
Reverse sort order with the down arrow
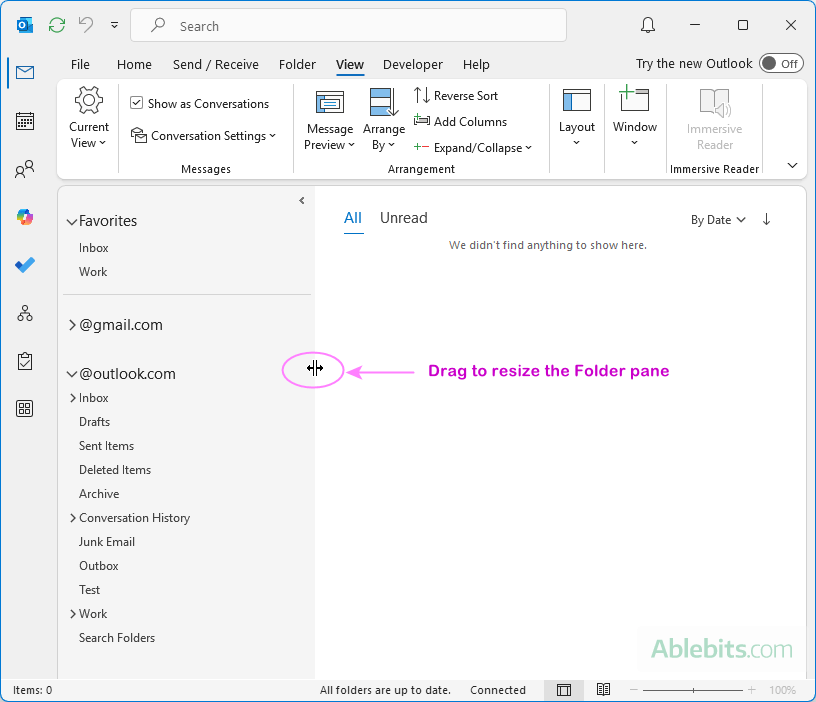766,220
